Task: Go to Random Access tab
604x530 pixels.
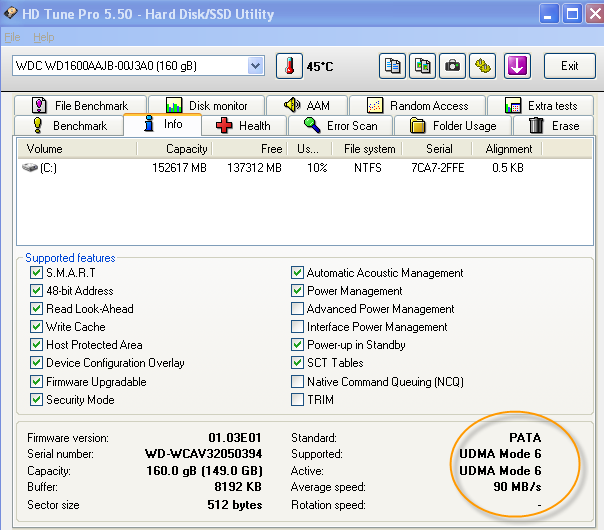Action: [418, 106]
